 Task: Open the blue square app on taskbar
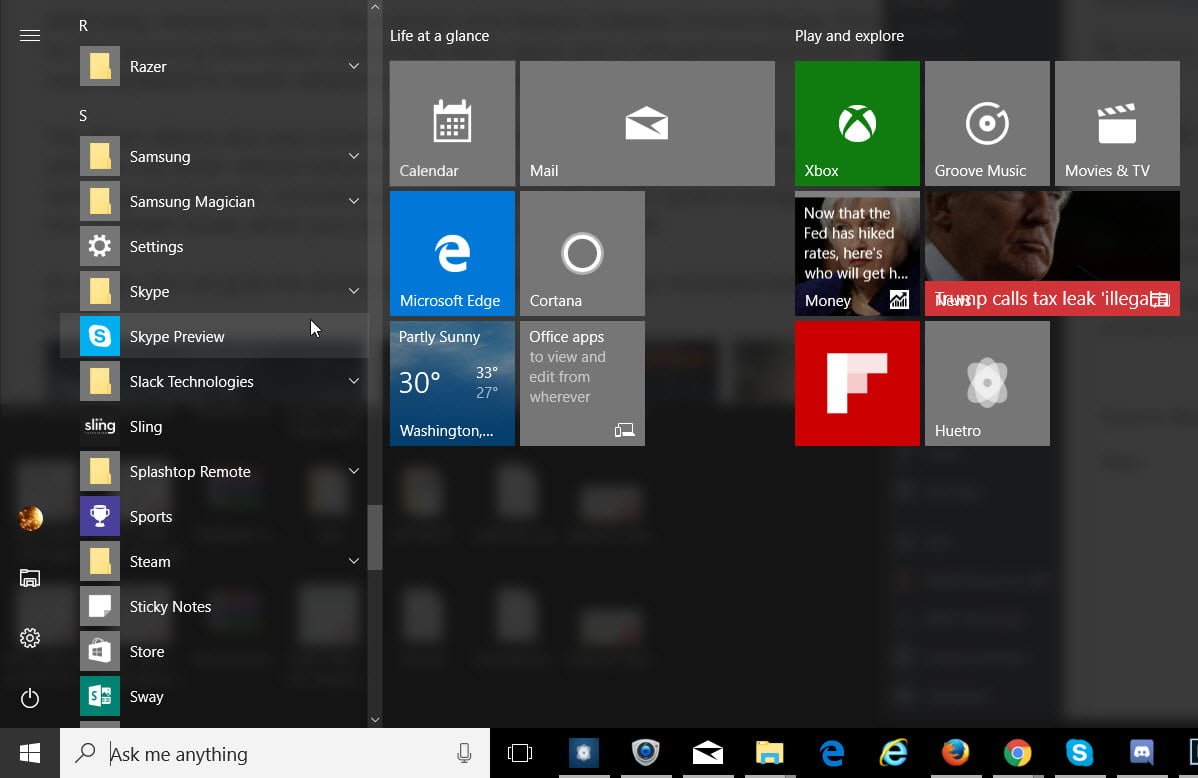(x=584, y=754)
